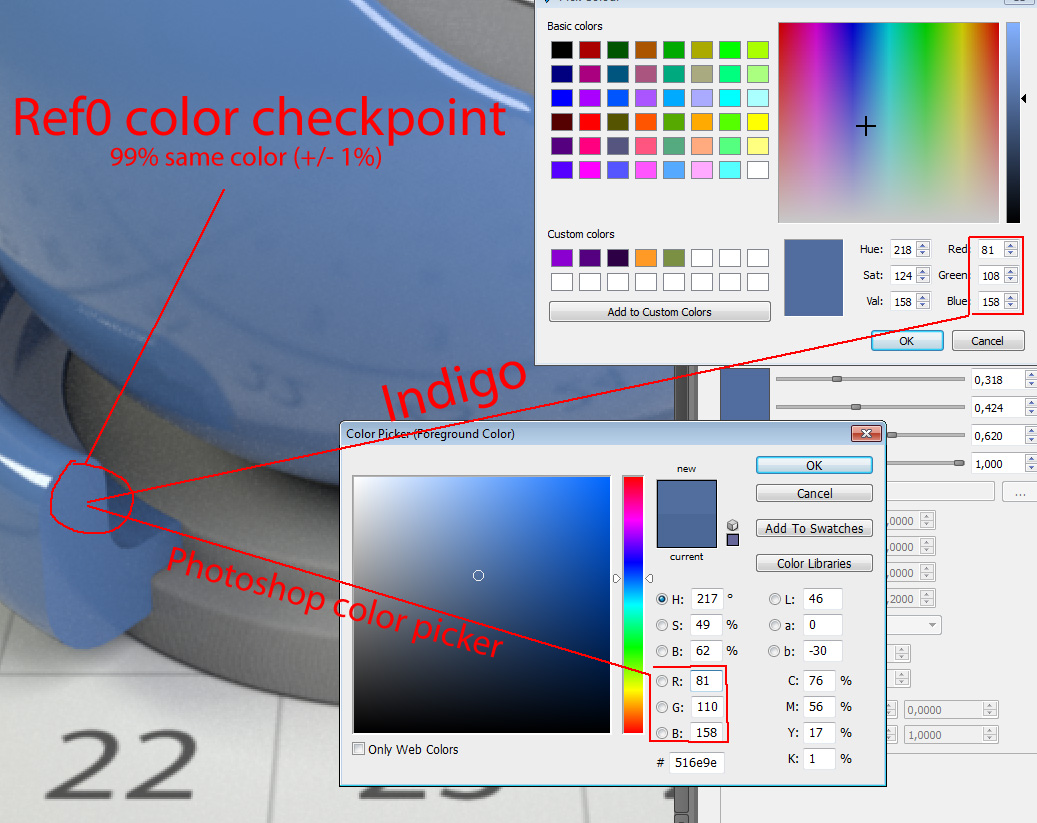Confirm the Indigo colour dialog with OK
The width and height of the screenshot is (1037, 823).
(906, 340)
